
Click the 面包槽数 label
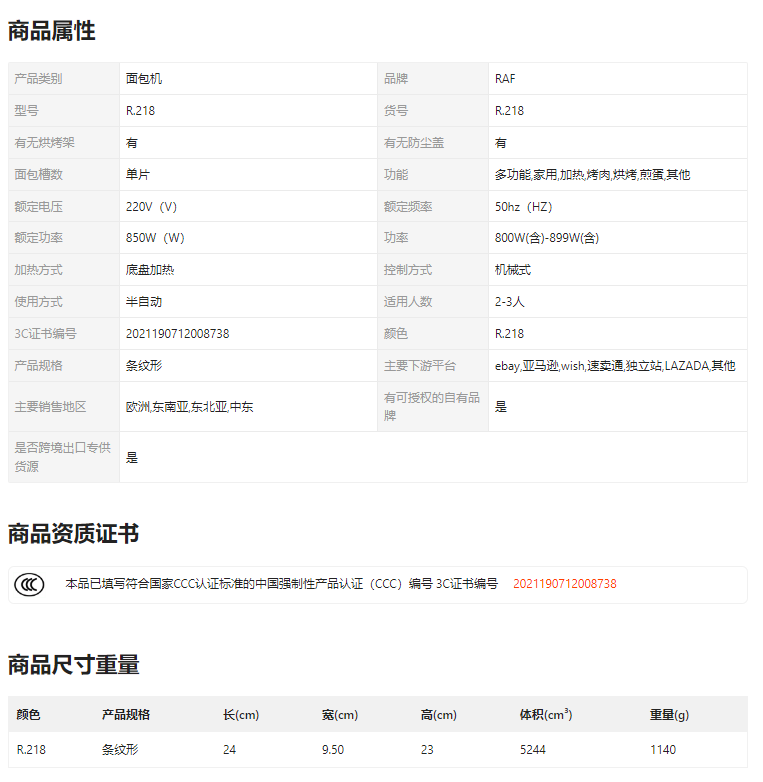38,175
